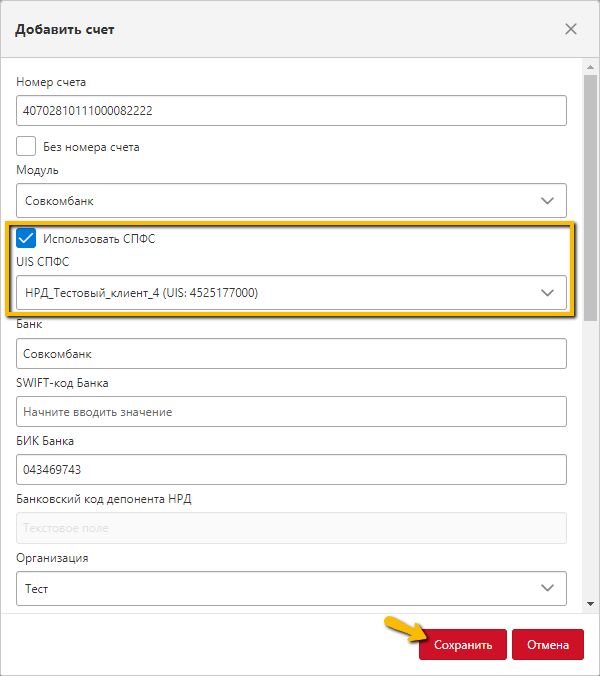Close the Добавить счет dialog with X
This screenshot has width=600, height=676.
571,29
